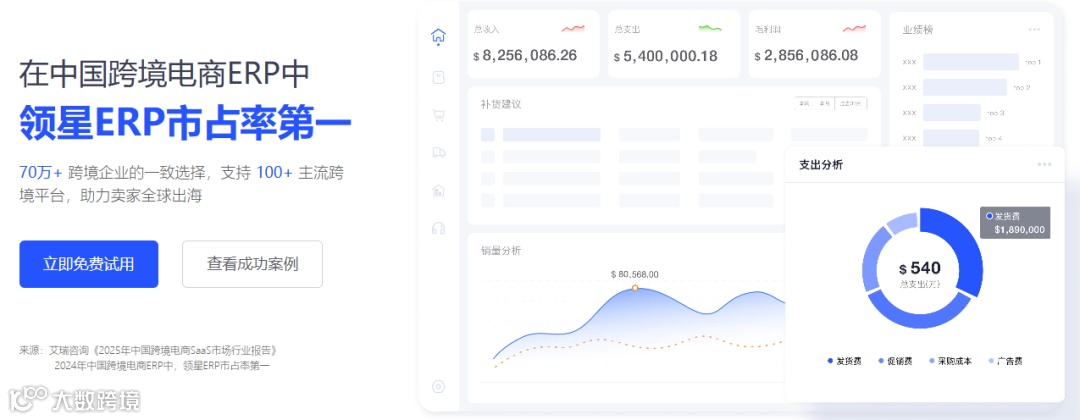Click the 大数跨境 logo at bottom left
Image resolution: width=1080 pixels, height=420 pixels.
pos(74,400)
